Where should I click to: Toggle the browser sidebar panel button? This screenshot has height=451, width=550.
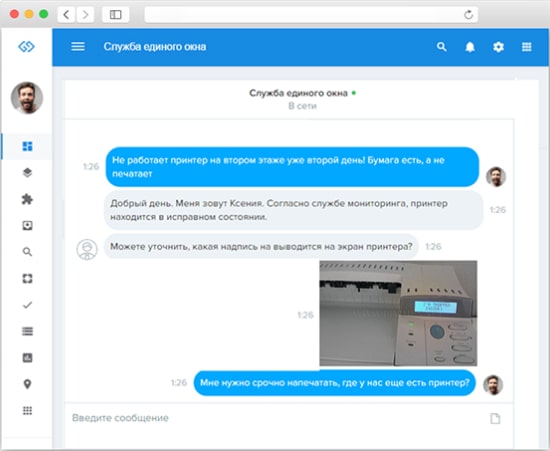click(115, 14)
